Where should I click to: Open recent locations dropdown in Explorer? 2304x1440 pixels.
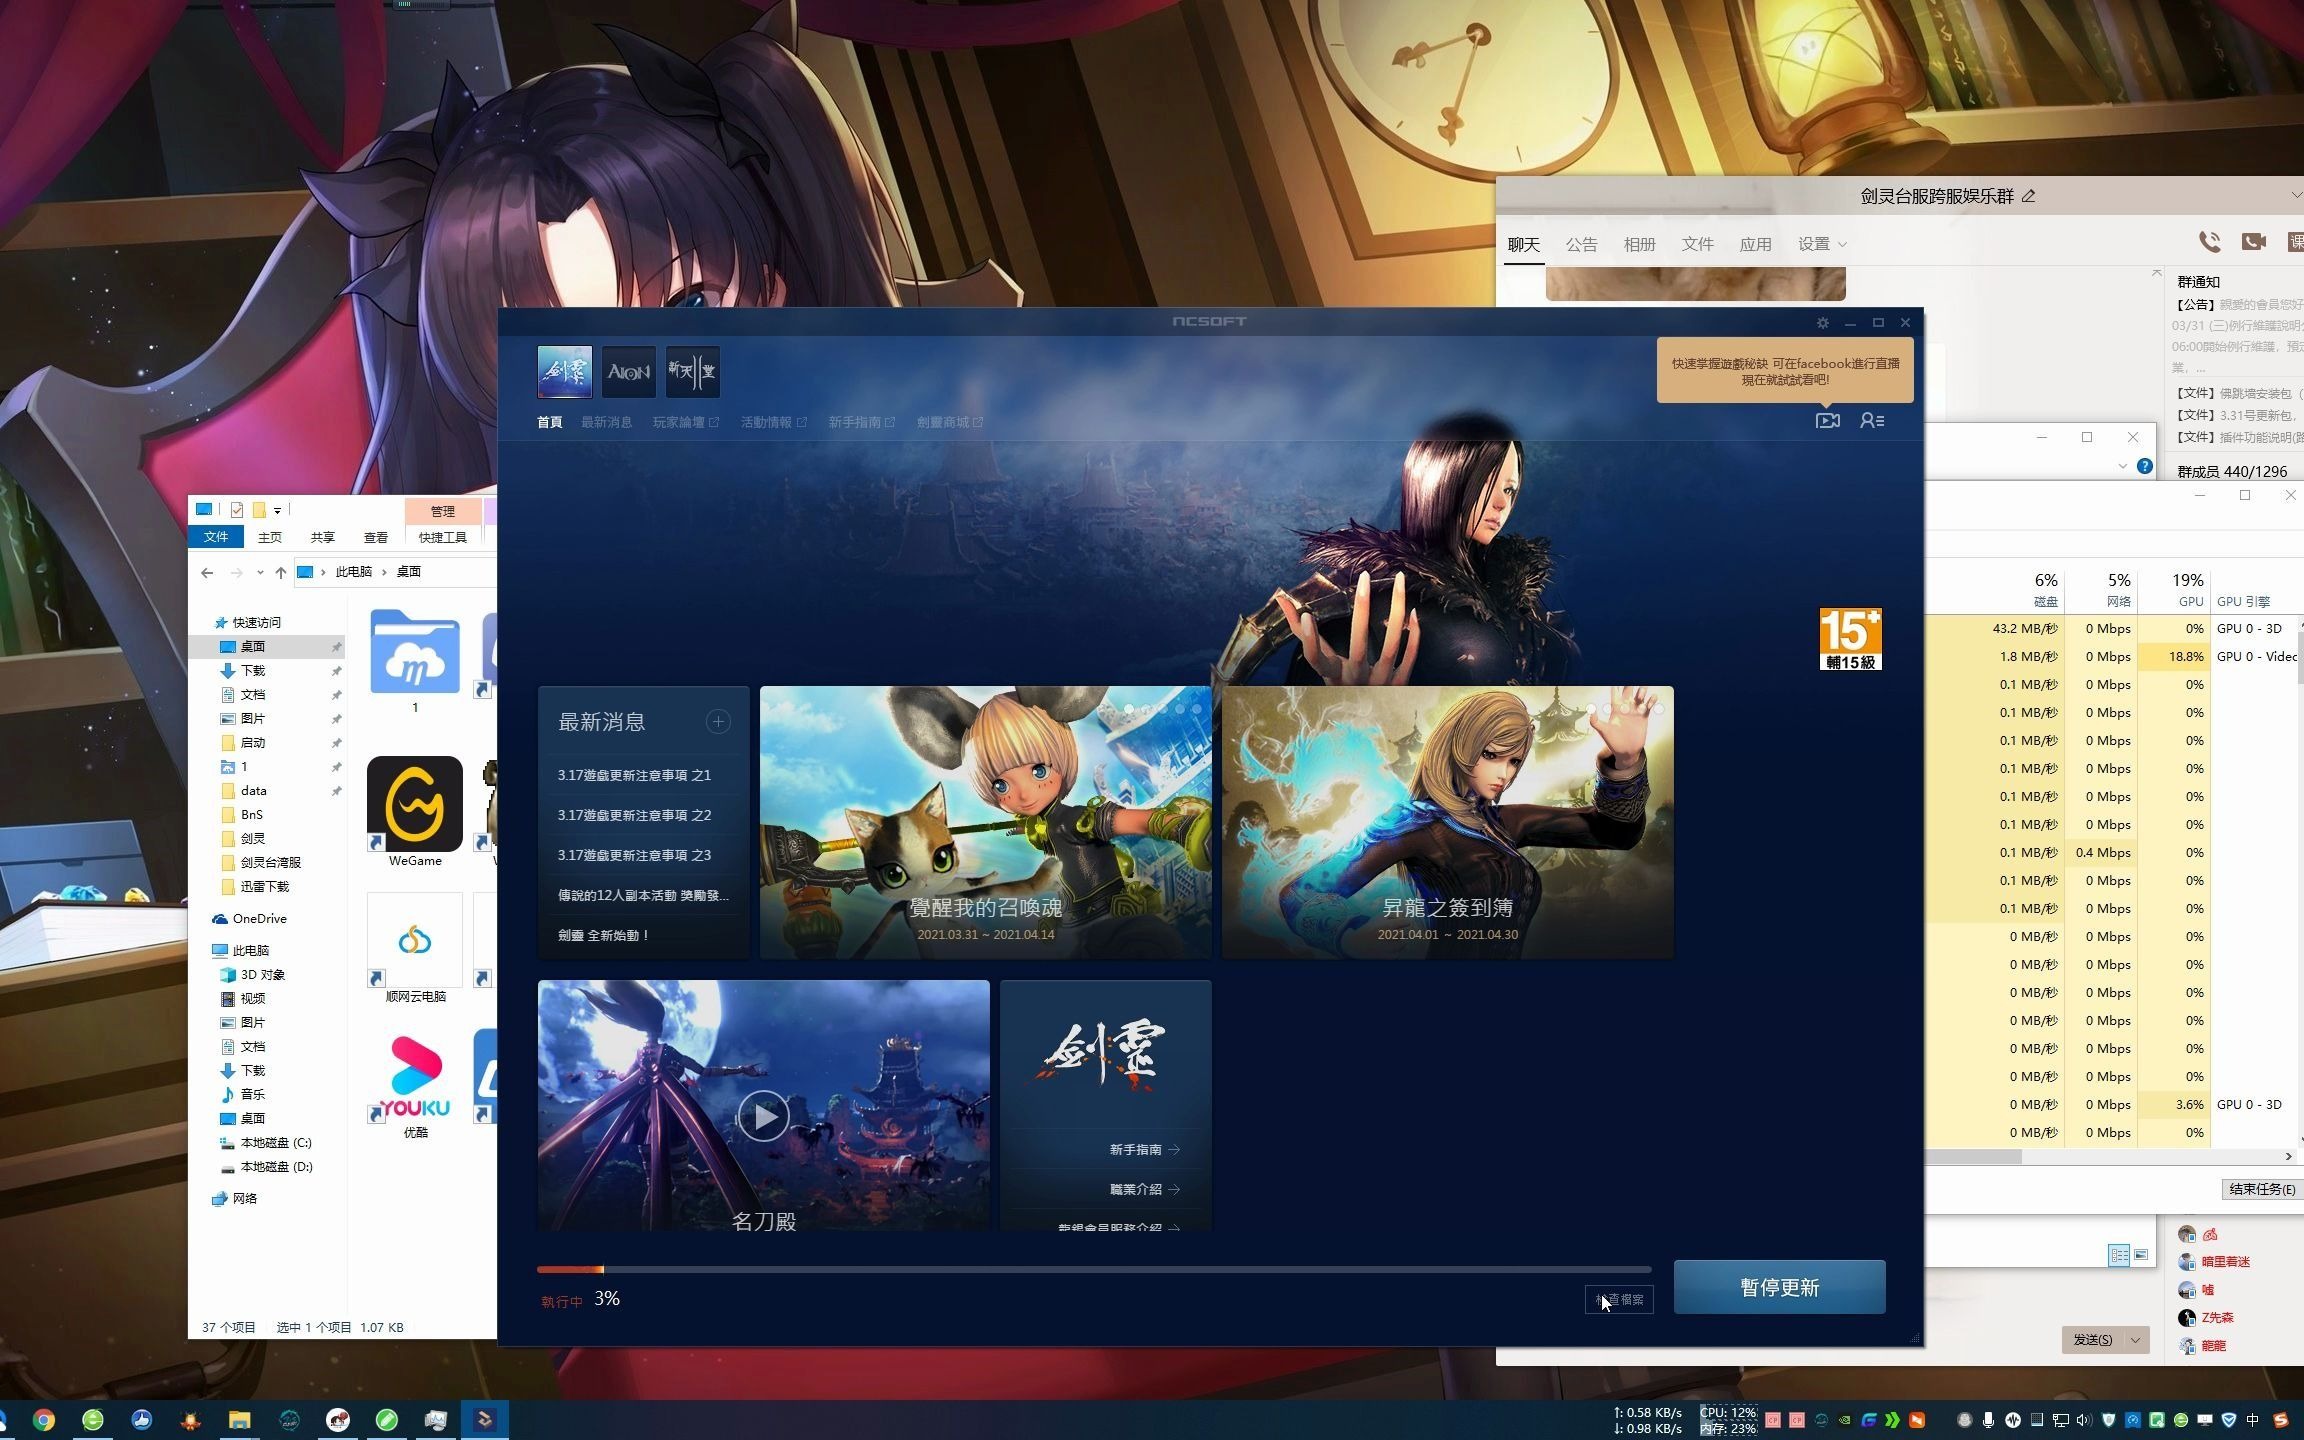260,572
